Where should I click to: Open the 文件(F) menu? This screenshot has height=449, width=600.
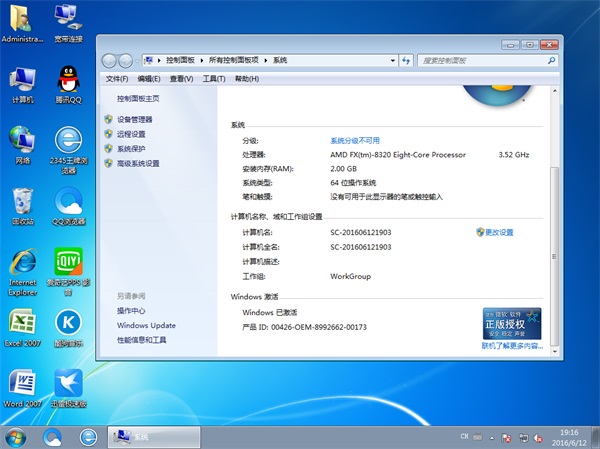117,78
